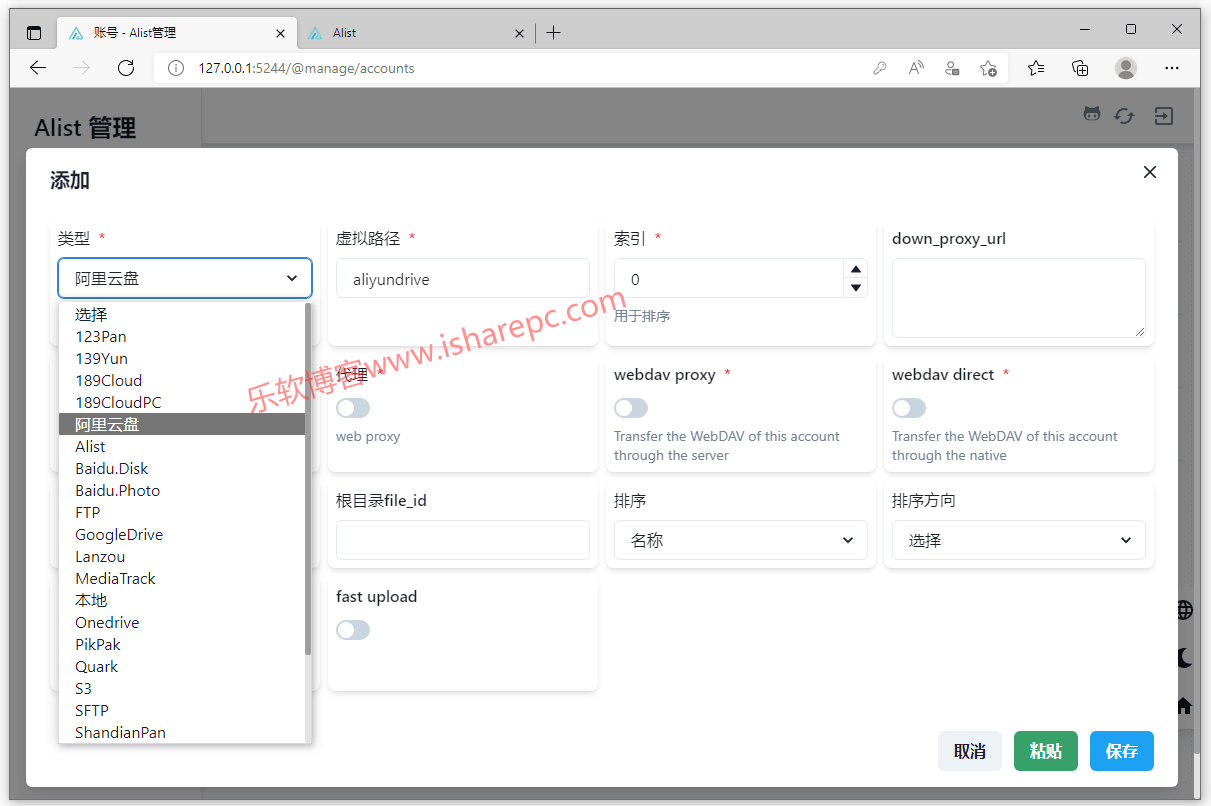Image resolution: width=1211 pixels, height=806 pixels.
Task: Pick ShandianPan in the type list
Action: (182, 732)
